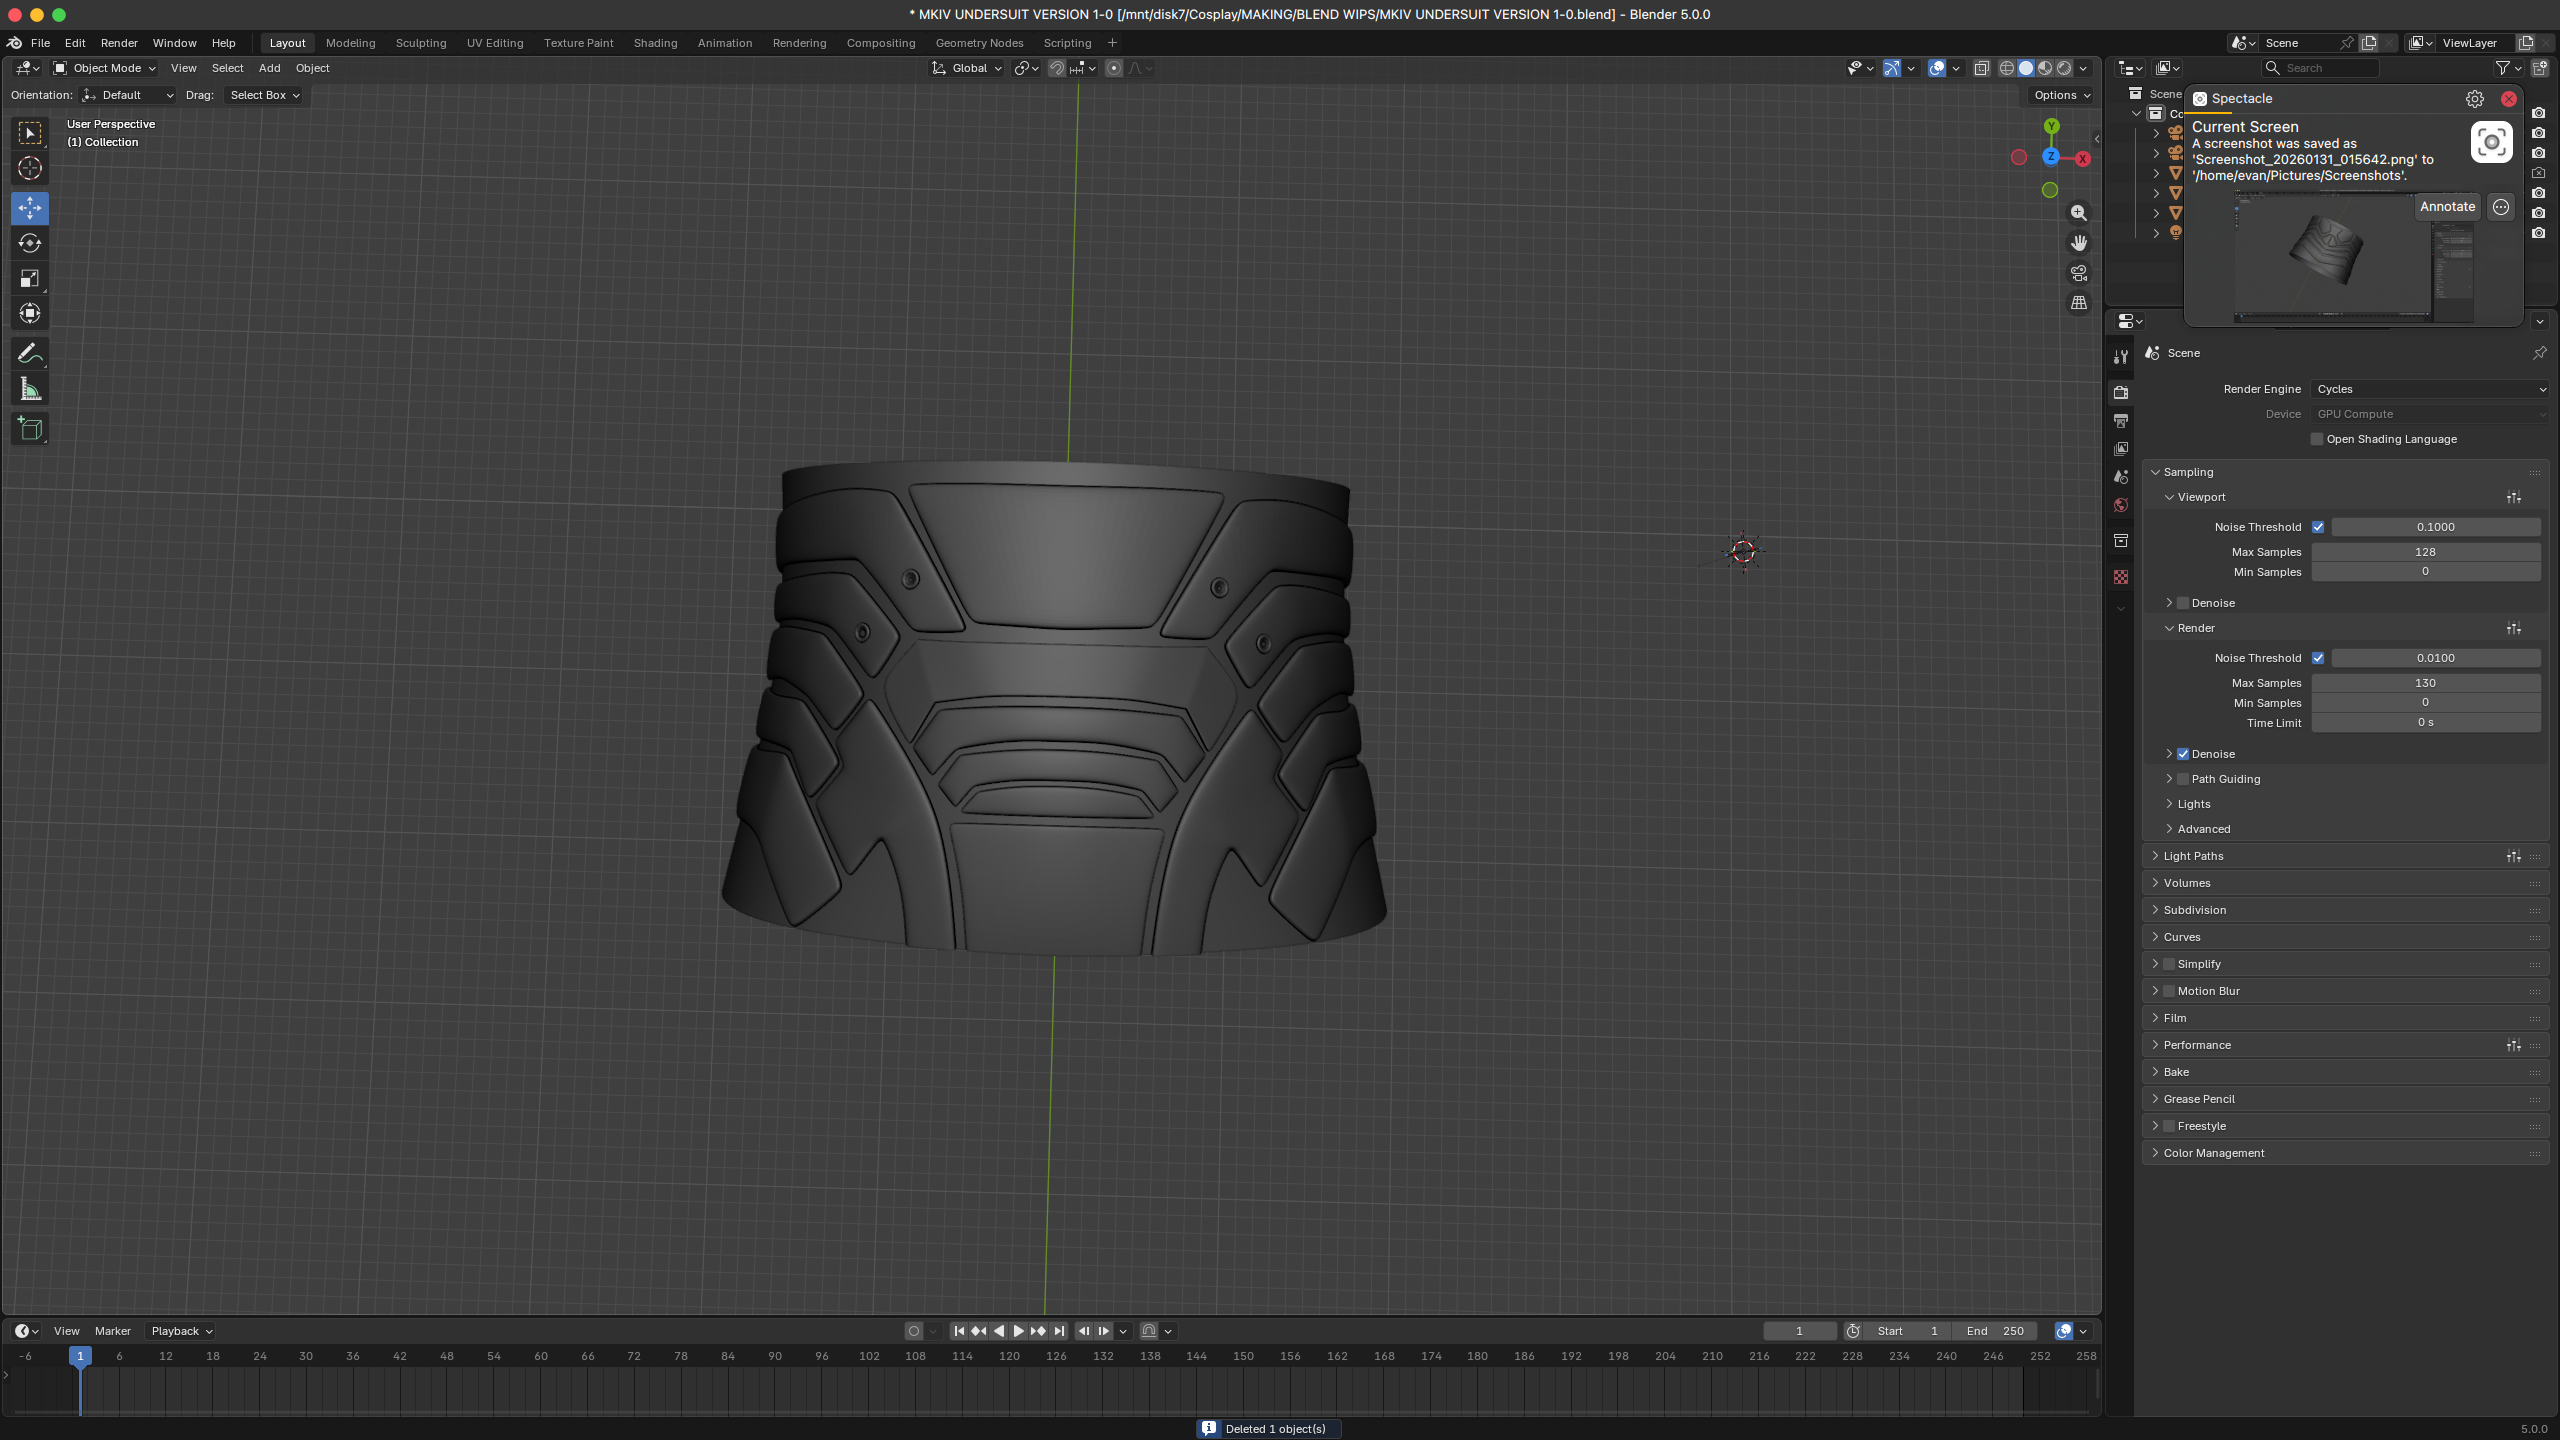Click the Annotate button in Spectacle notification
This screenshot has height=1440, width=2560.
click(x=2447, y=206)
